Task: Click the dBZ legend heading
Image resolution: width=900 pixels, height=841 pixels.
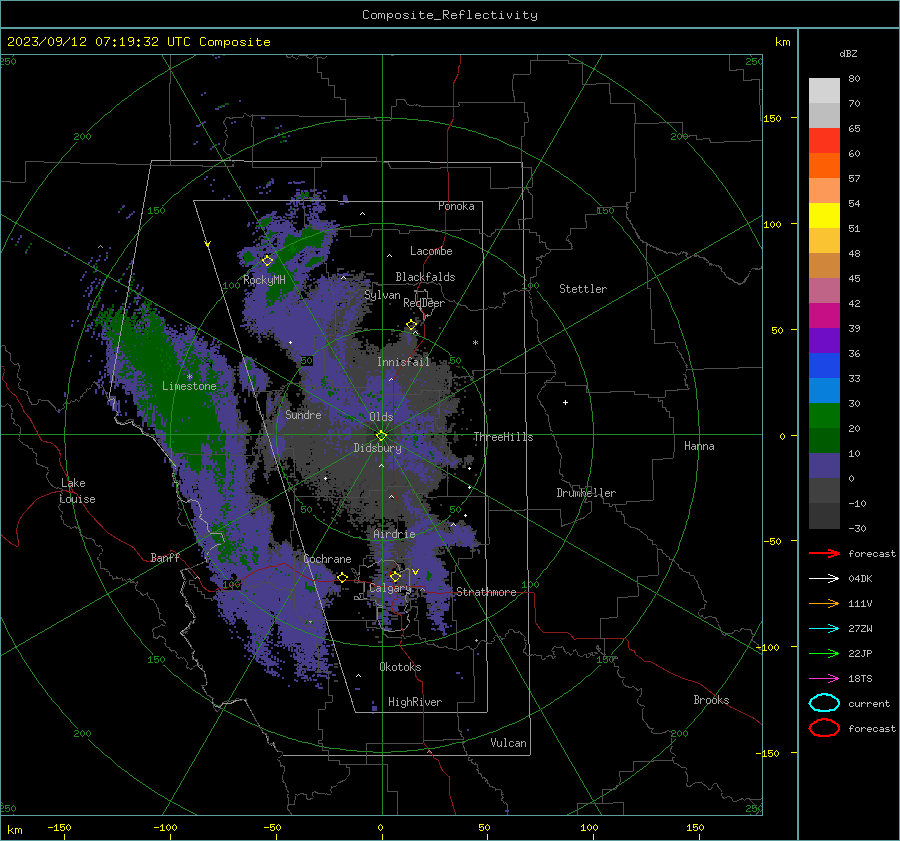Action: [x=848, y=53]
